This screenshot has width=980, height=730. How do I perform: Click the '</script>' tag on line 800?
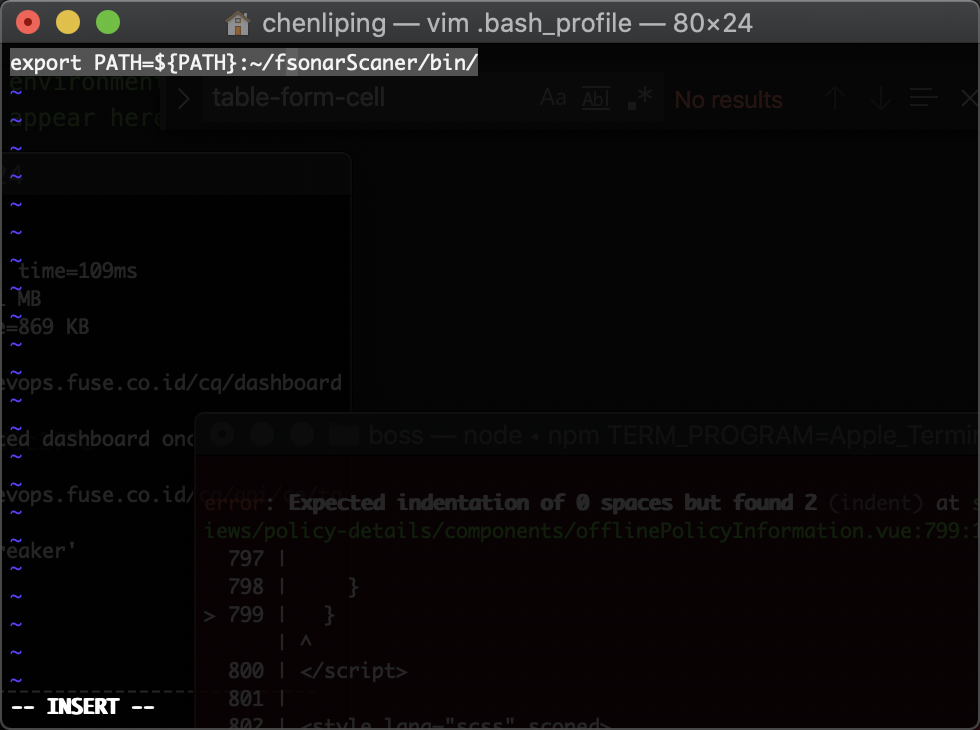click(x=353, y=671)
